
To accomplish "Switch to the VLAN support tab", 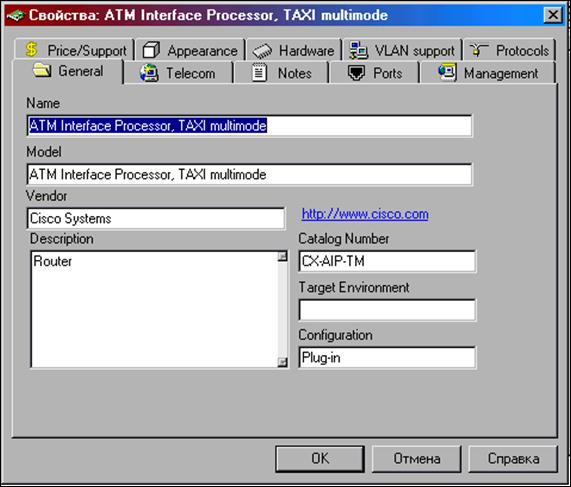I will [402, 49].
